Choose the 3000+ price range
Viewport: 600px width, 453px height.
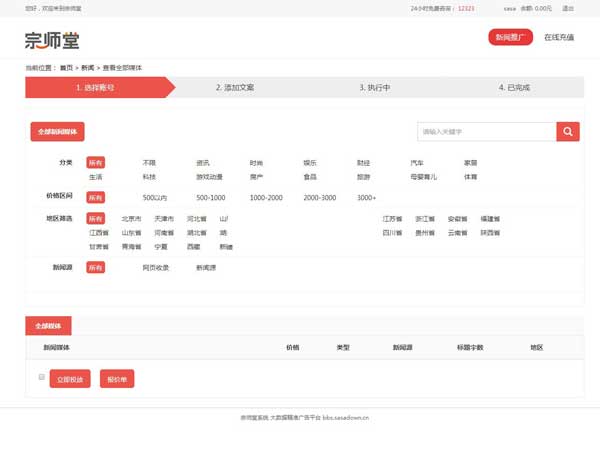(367, 197)
